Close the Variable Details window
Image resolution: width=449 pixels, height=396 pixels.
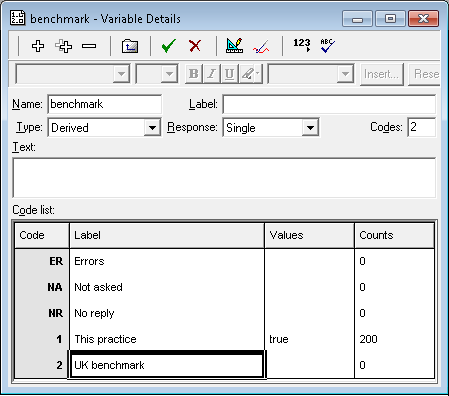tap(423, 19)
